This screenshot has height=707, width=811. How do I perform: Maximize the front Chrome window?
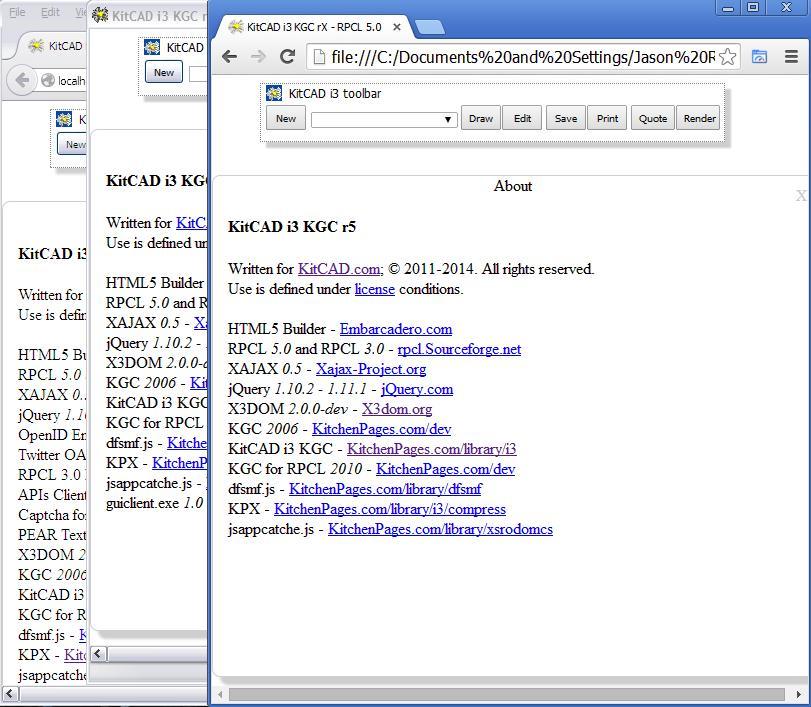coord(753,7)
